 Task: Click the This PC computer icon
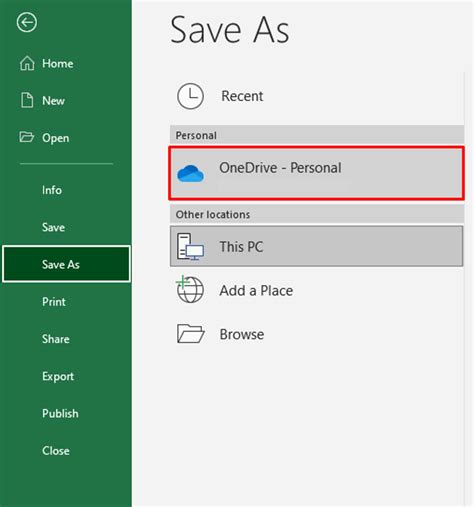pos(190,247)
